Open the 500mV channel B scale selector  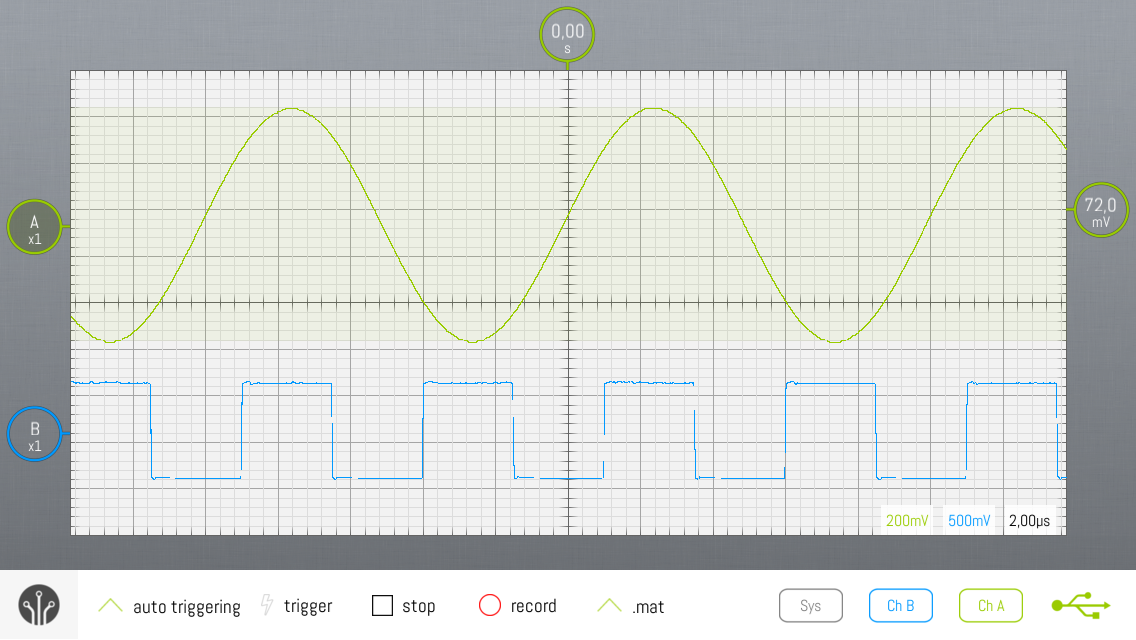click(x=968, y=521)
